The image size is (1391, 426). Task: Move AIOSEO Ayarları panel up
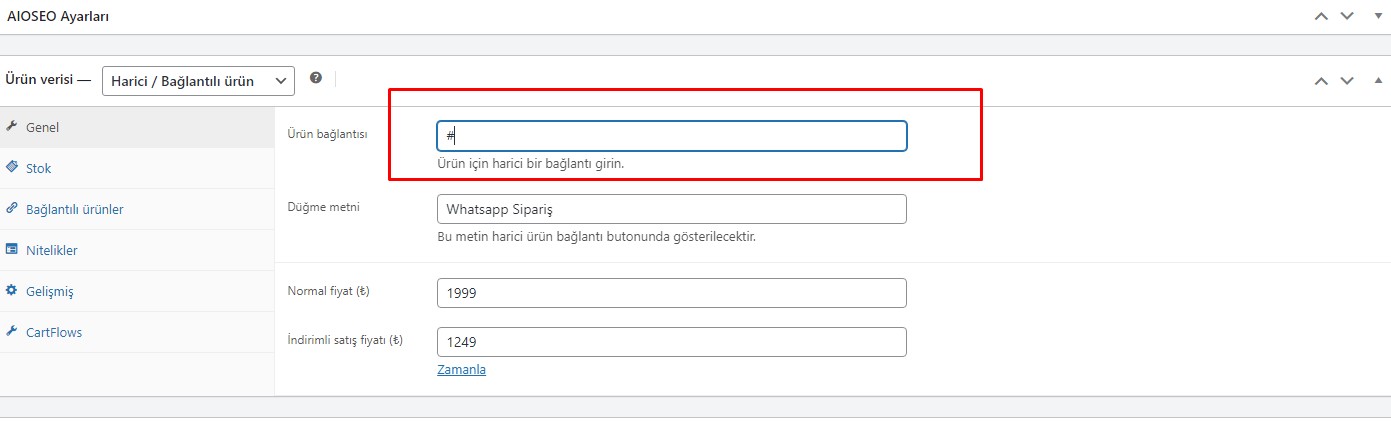1321,16
